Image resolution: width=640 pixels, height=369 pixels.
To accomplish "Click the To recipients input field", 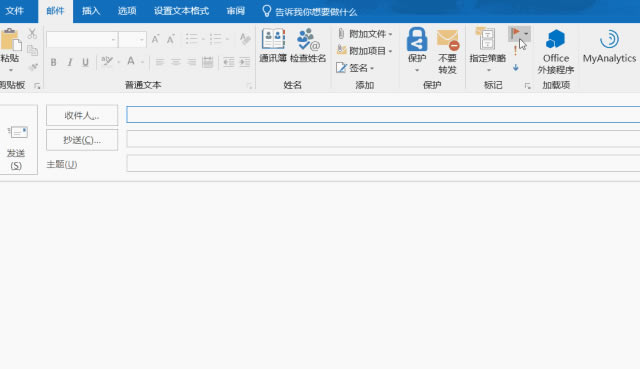I will pos(383,115).
